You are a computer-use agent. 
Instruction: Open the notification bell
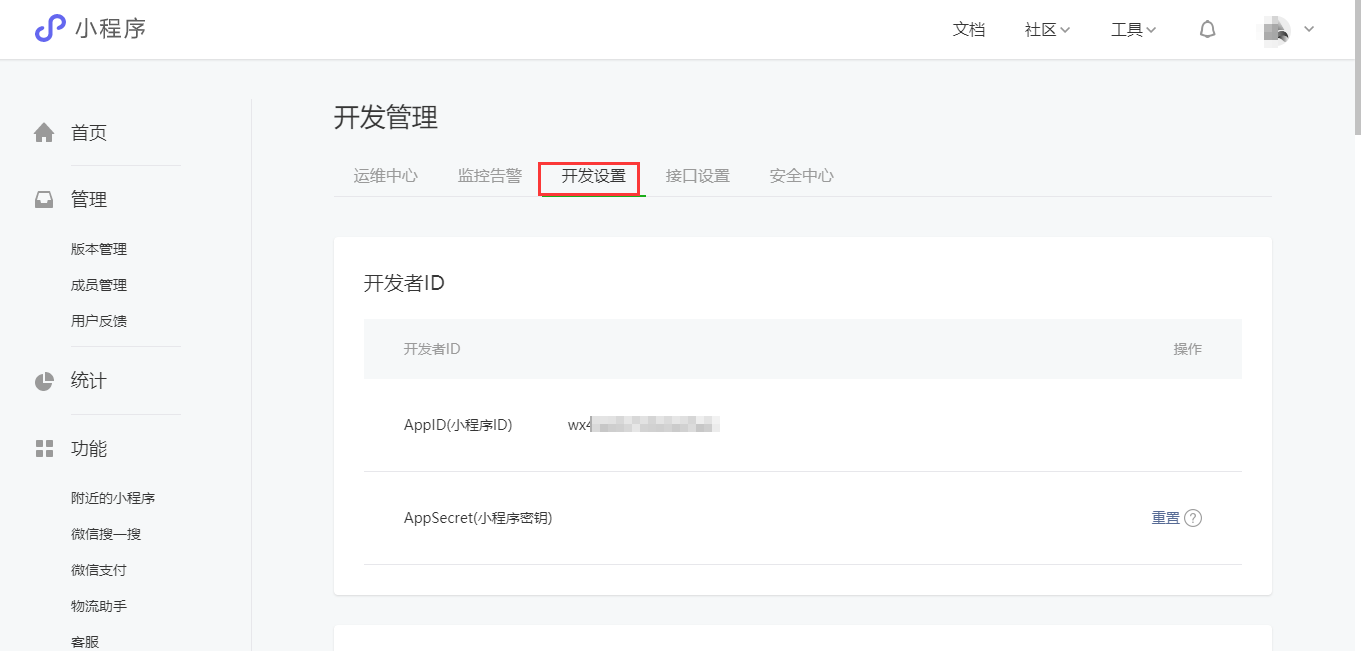pyautogui.click(x=1207, y=29)
